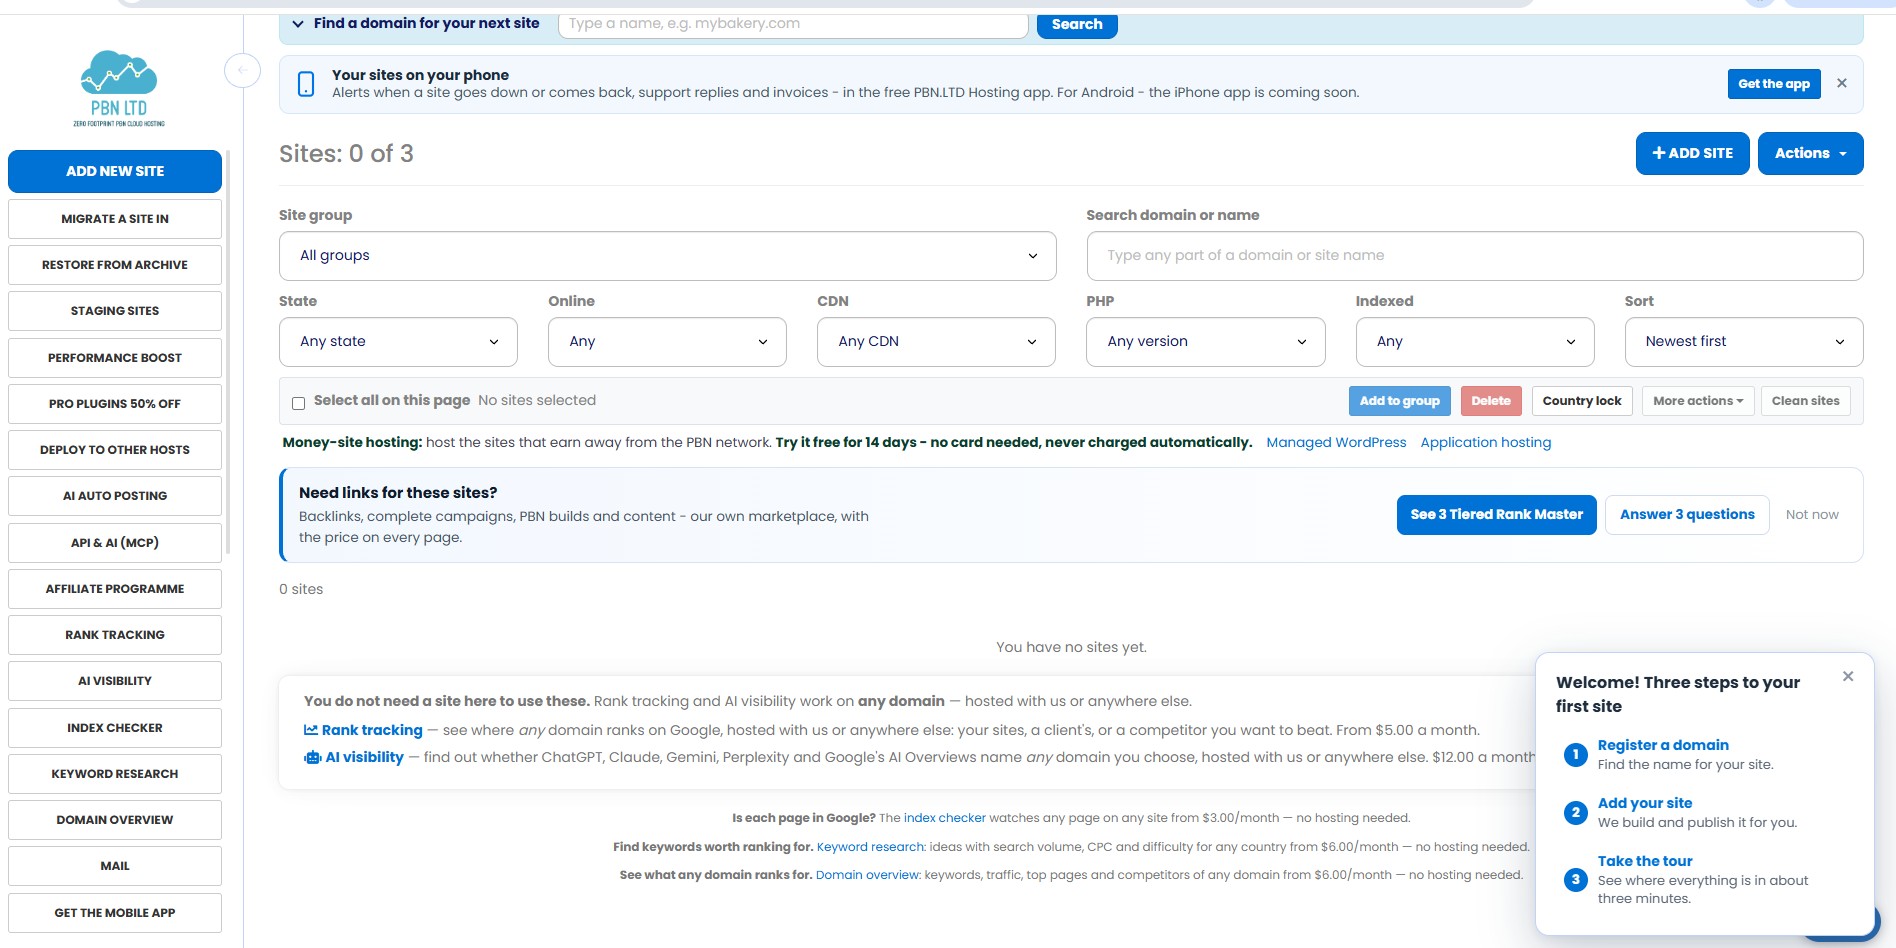Close the Welcome three steps popup
This screenshot has width=1896, height=948.
(x=1848, y=676)
